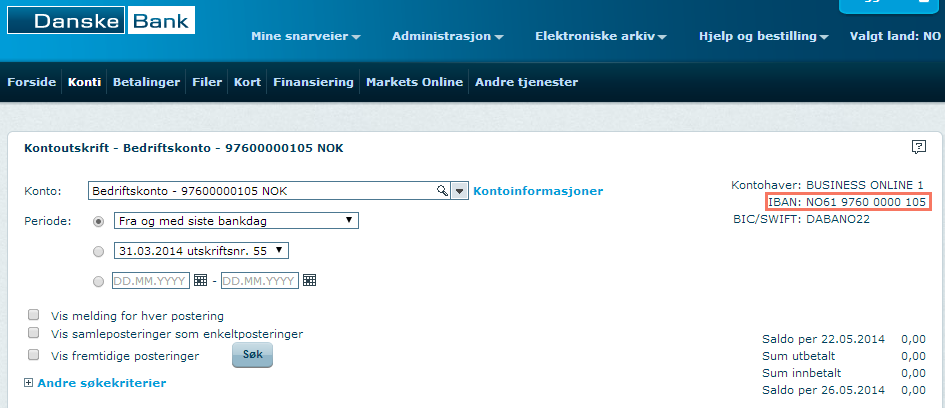945x408 pixels.
Task: Click the account search magnifier icon
Action: click(442, 191)
